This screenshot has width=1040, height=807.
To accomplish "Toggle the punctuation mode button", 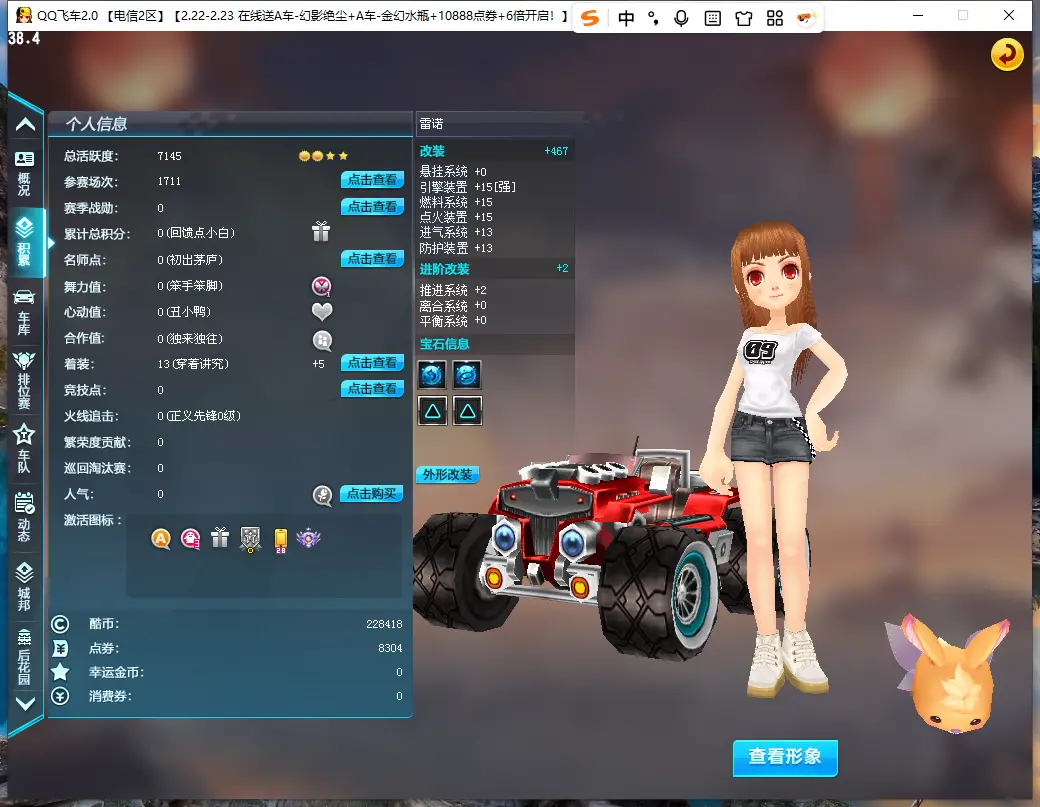I will pyautogui.click(x=653, y=18).
